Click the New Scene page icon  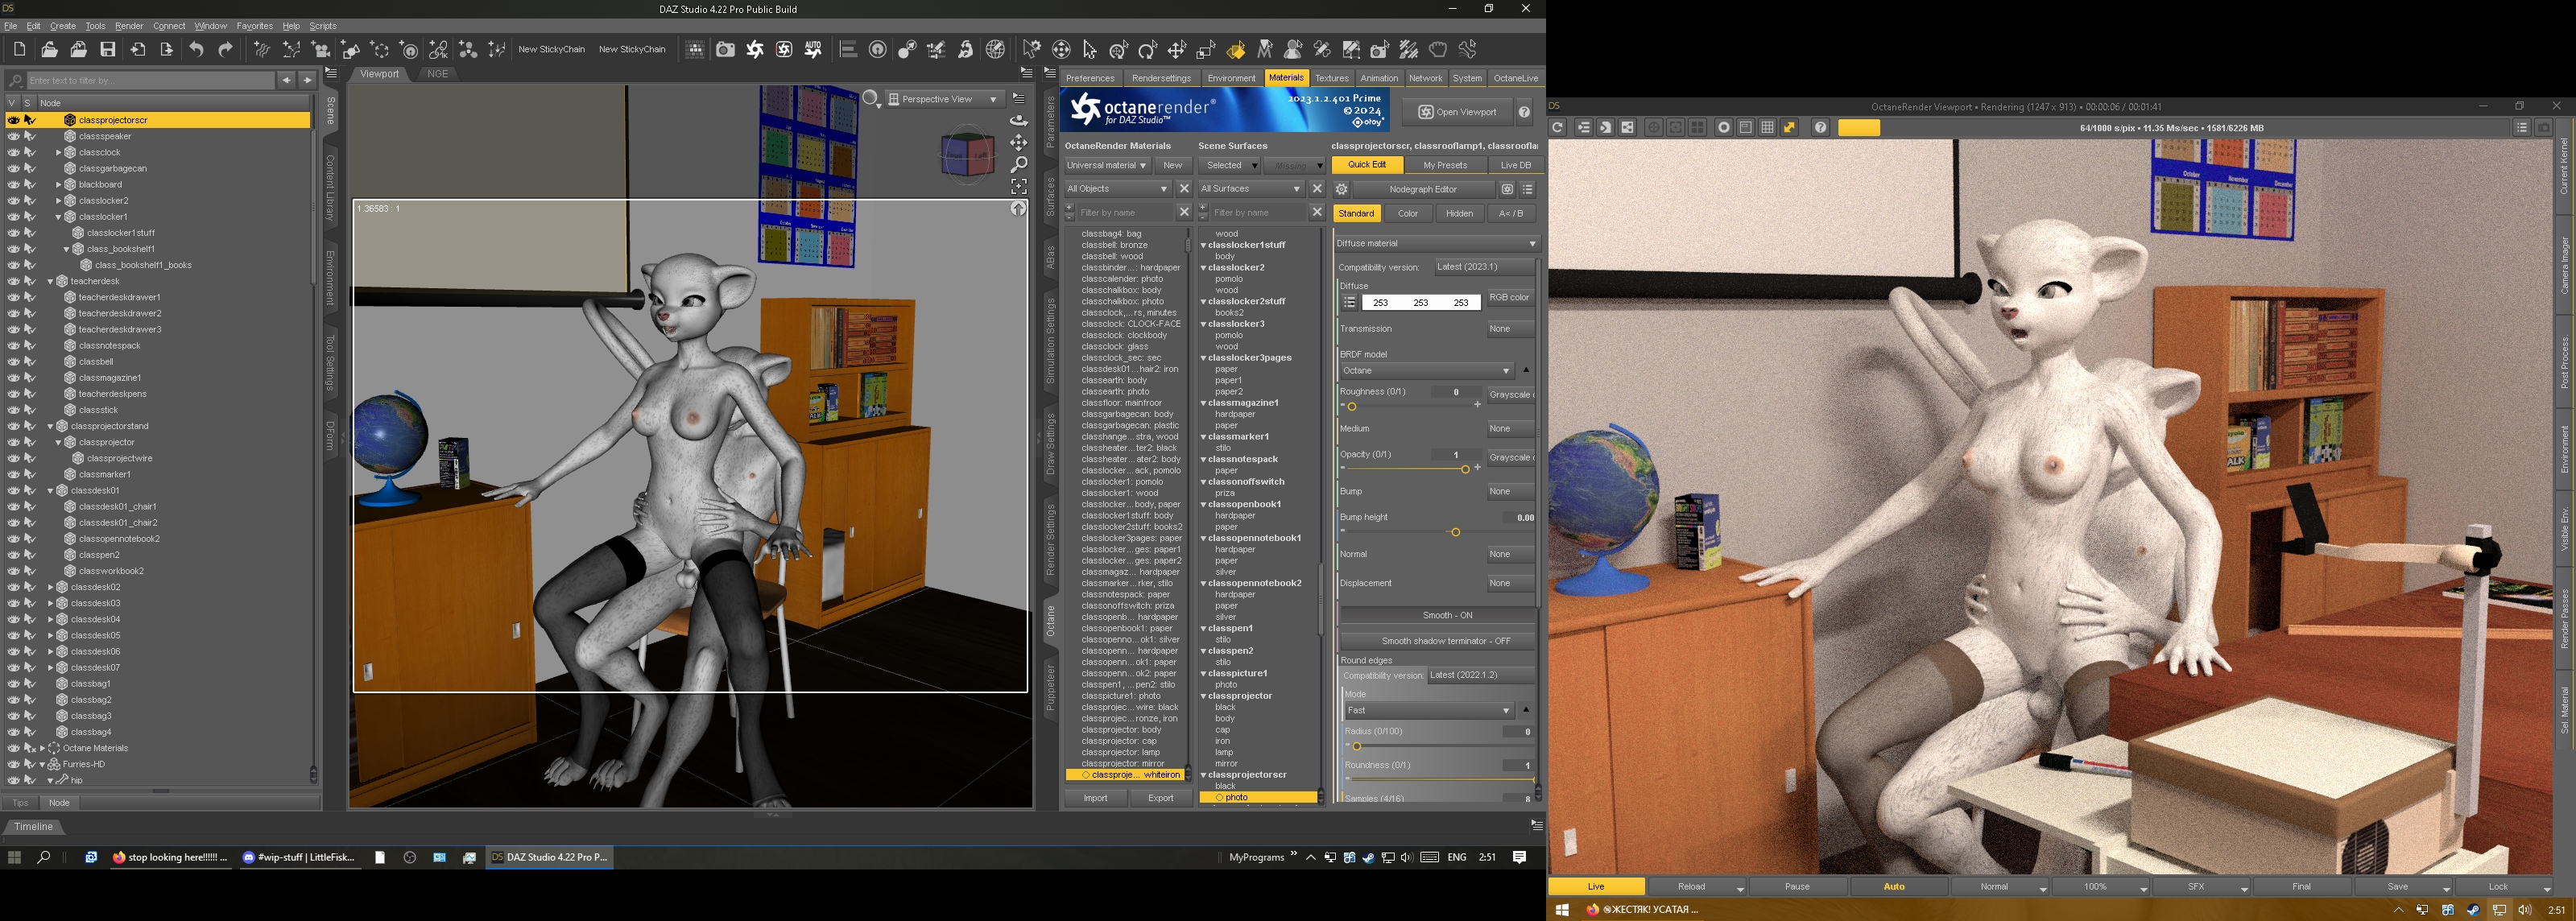20,50
